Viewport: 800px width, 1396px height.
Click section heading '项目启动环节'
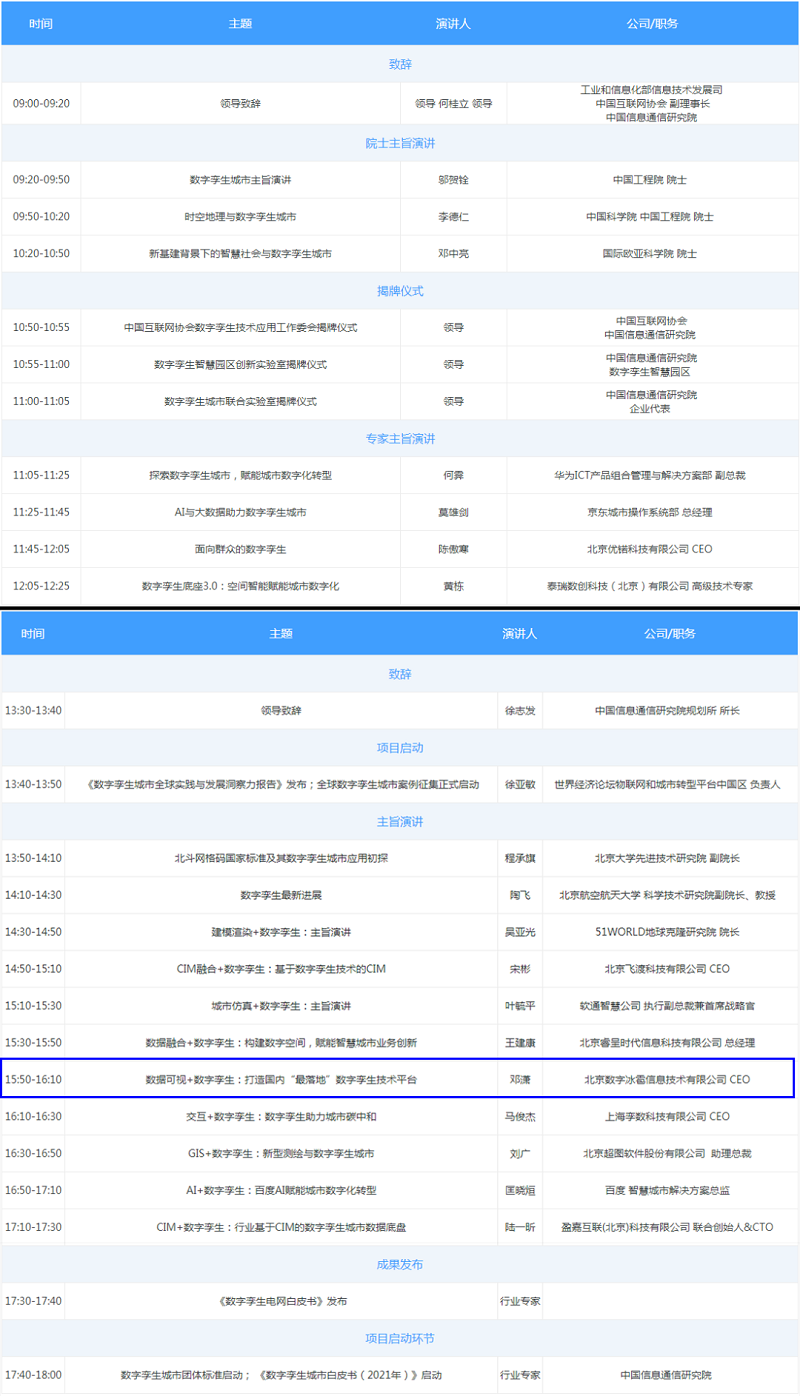click(x=400, y=1339)
